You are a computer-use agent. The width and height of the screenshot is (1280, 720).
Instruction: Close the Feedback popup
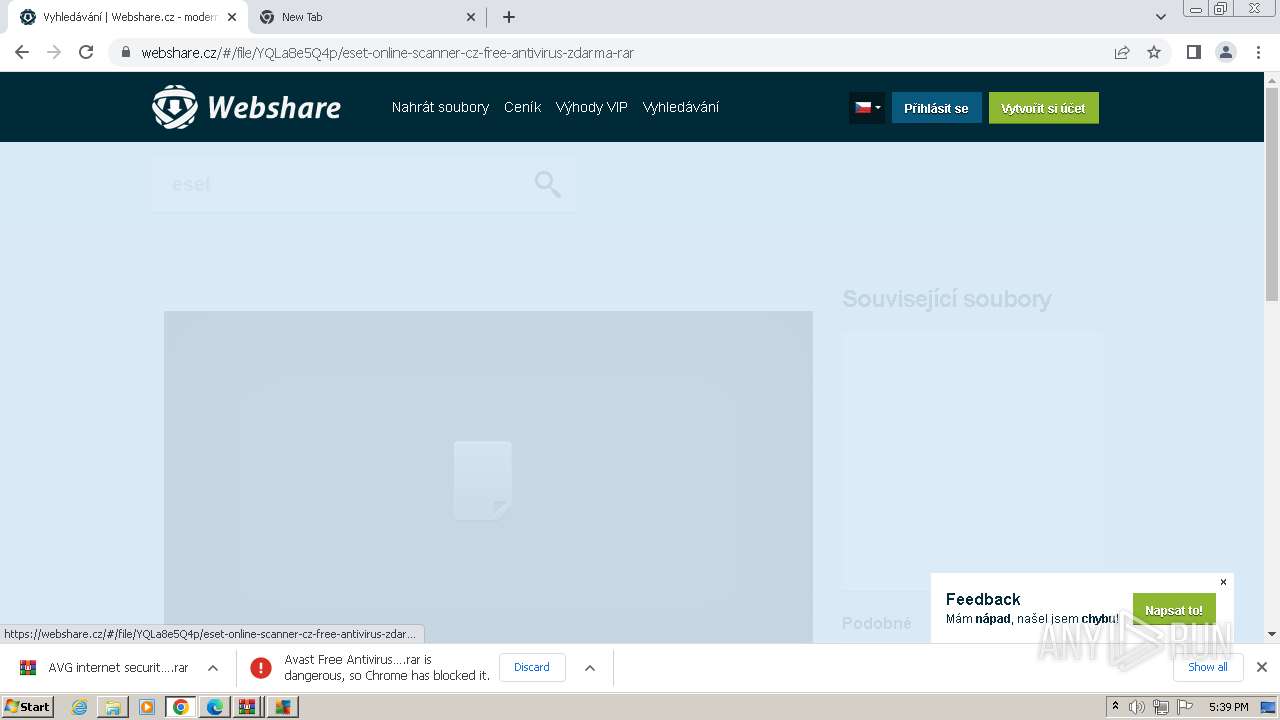[1223, 582]
